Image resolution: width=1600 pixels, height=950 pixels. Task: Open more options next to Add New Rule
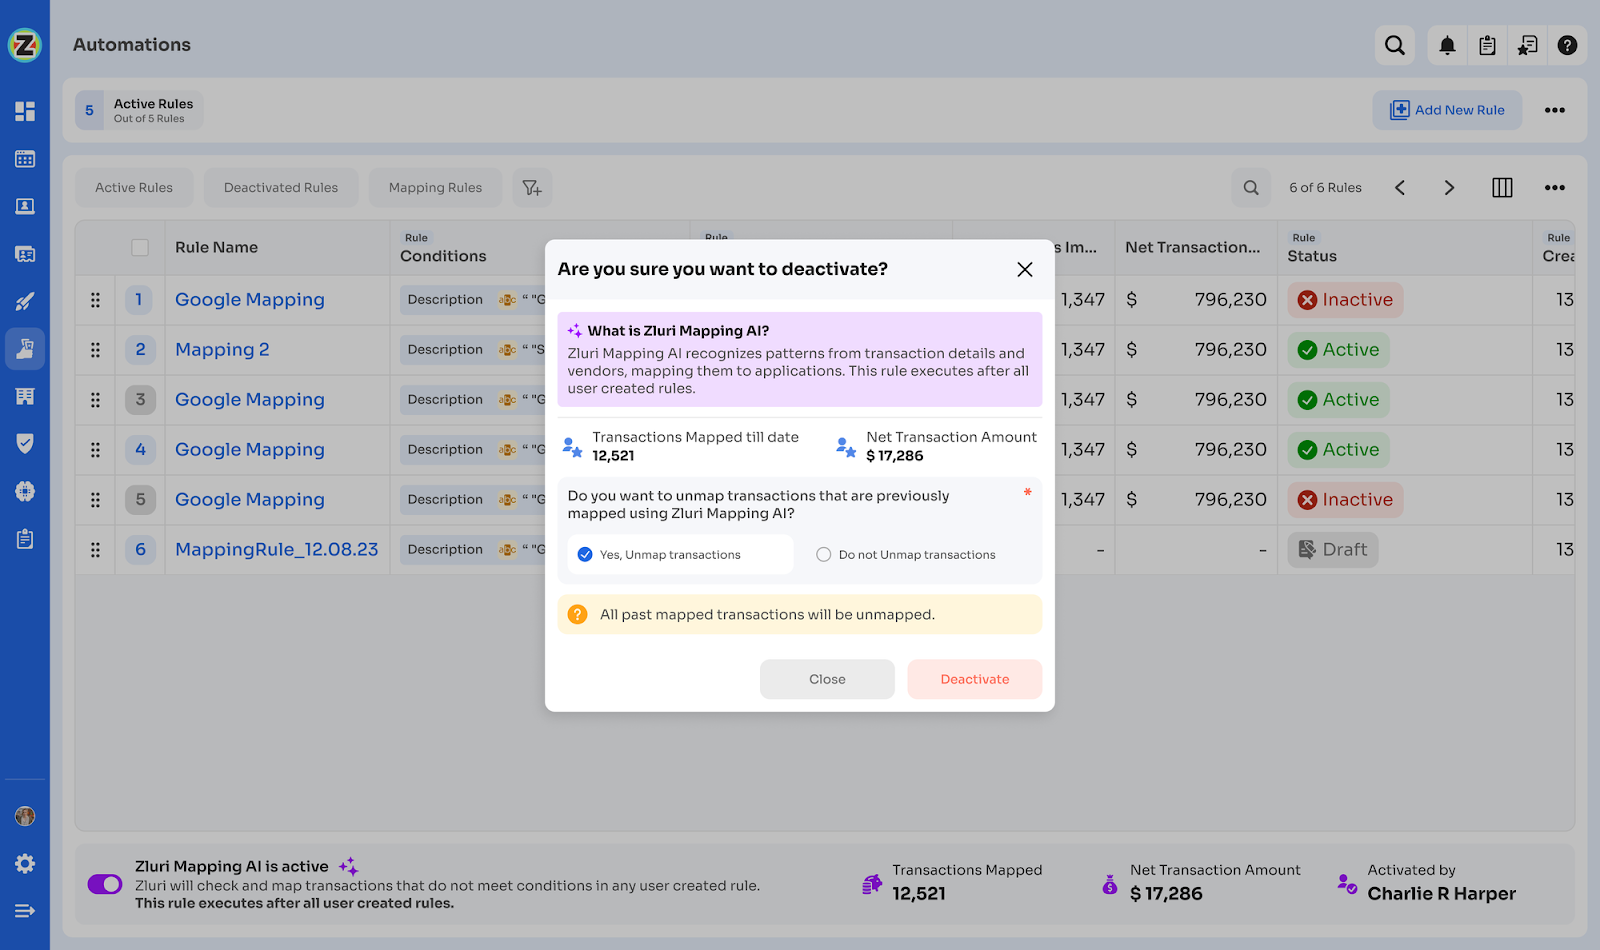pos(1554,110)
